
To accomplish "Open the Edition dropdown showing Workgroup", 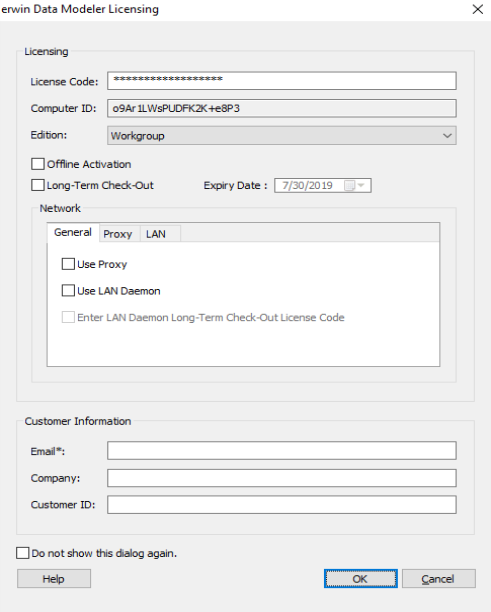I will pos(282,135).
